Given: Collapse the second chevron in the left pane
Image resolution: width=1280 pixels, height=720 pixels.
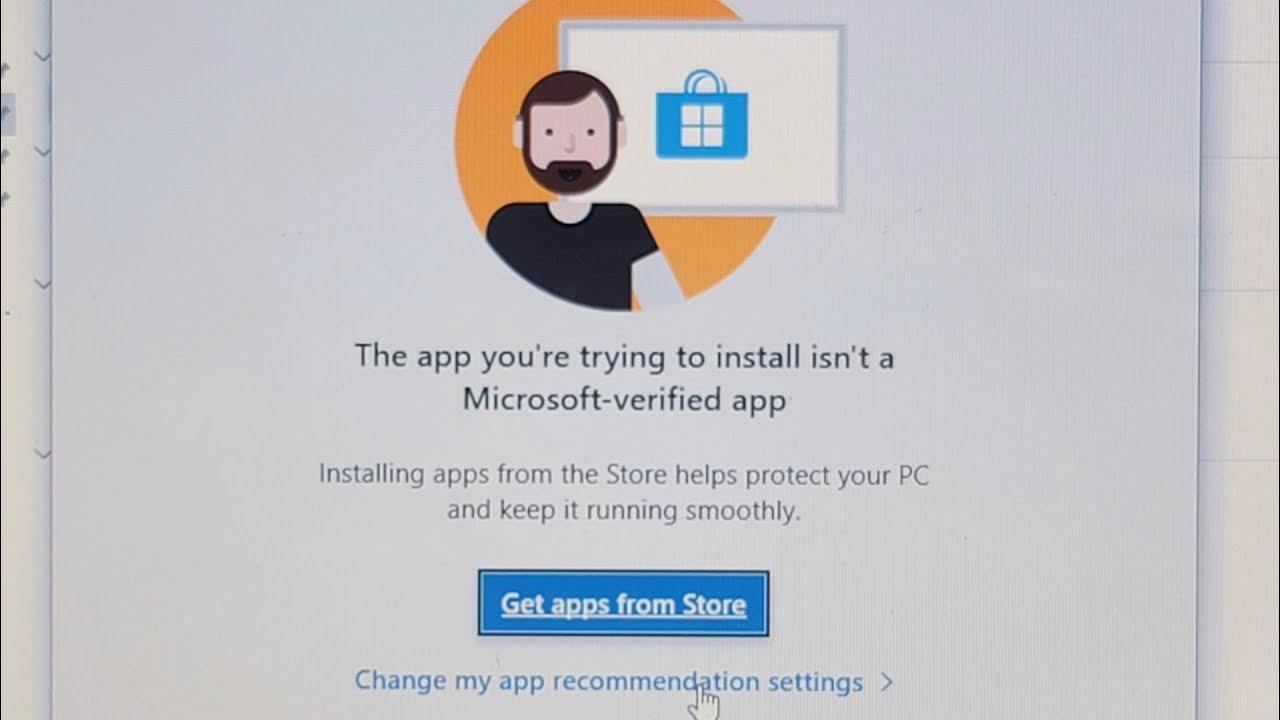Looking at the screenshot, I should [x=42, y=150].
